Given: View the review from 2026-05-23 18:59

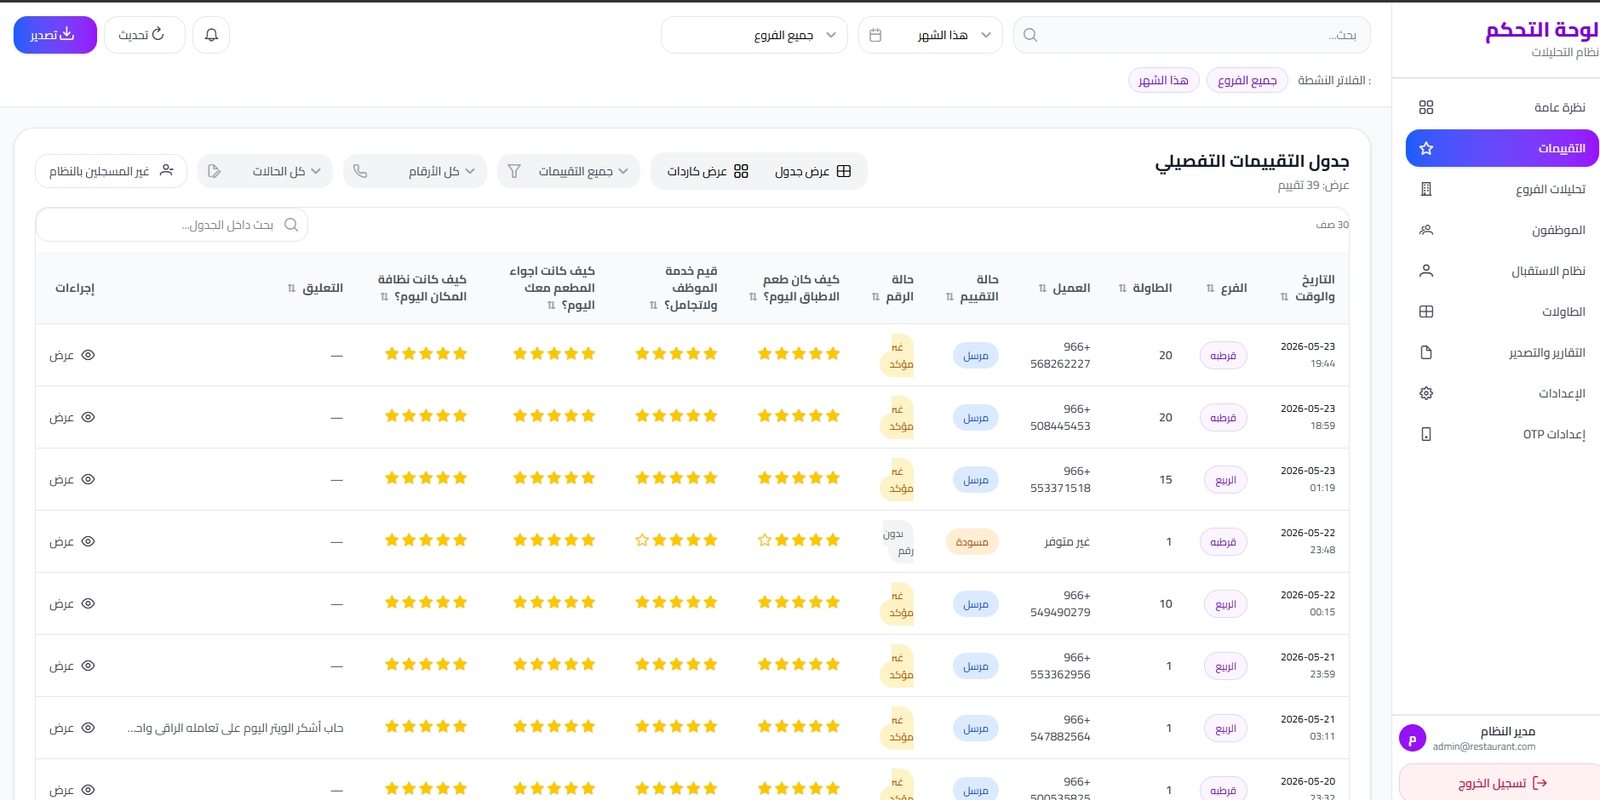Looking at the screenshot, I should 72,417.
